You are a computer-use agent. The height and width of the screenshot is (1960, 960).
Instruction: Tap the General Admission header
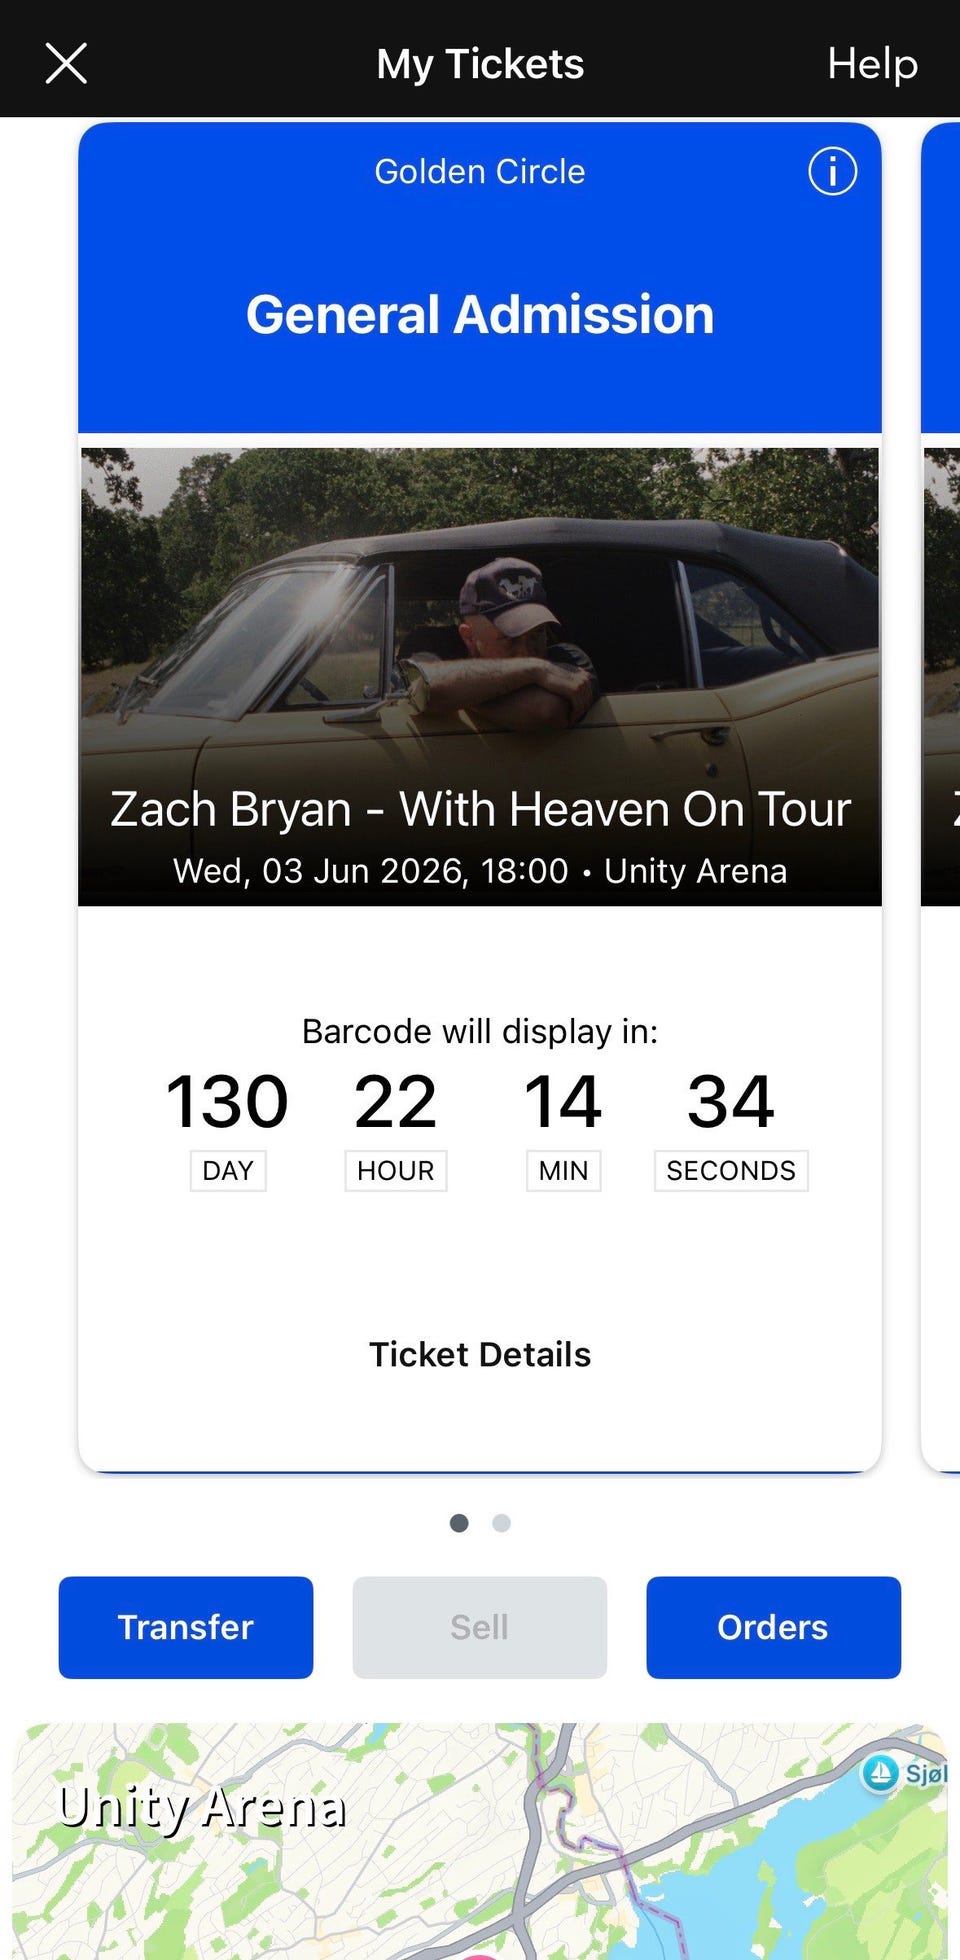[x=480, y=314]
